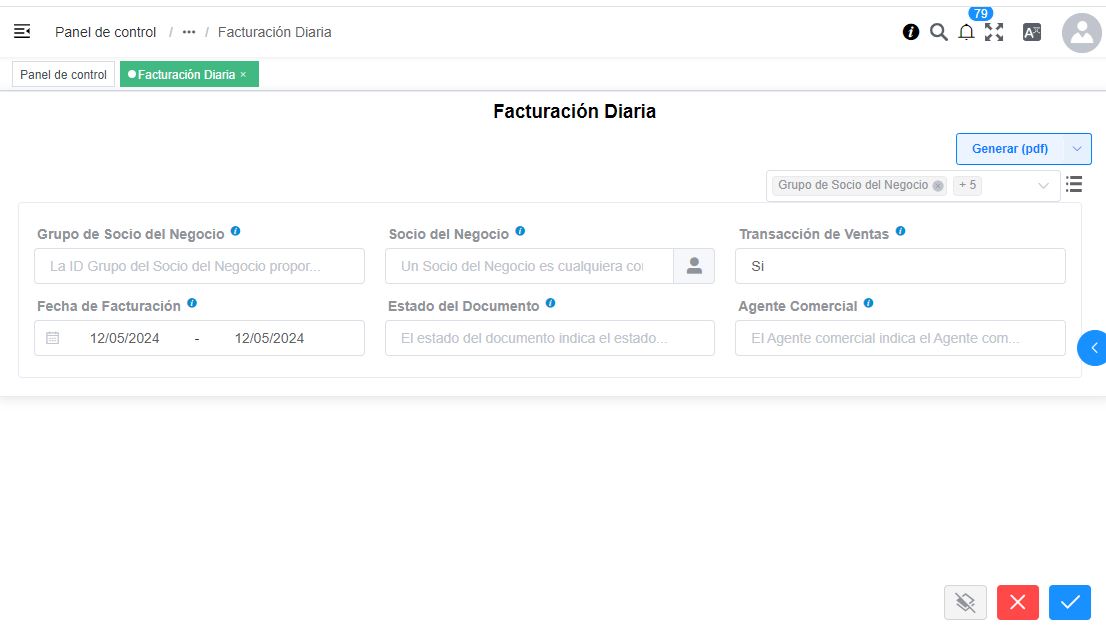Image resolution: width=1106 pixels, height=630 pixels.
Task: Collapse the panel using the blue side chevron
Action: (1094, 348)
